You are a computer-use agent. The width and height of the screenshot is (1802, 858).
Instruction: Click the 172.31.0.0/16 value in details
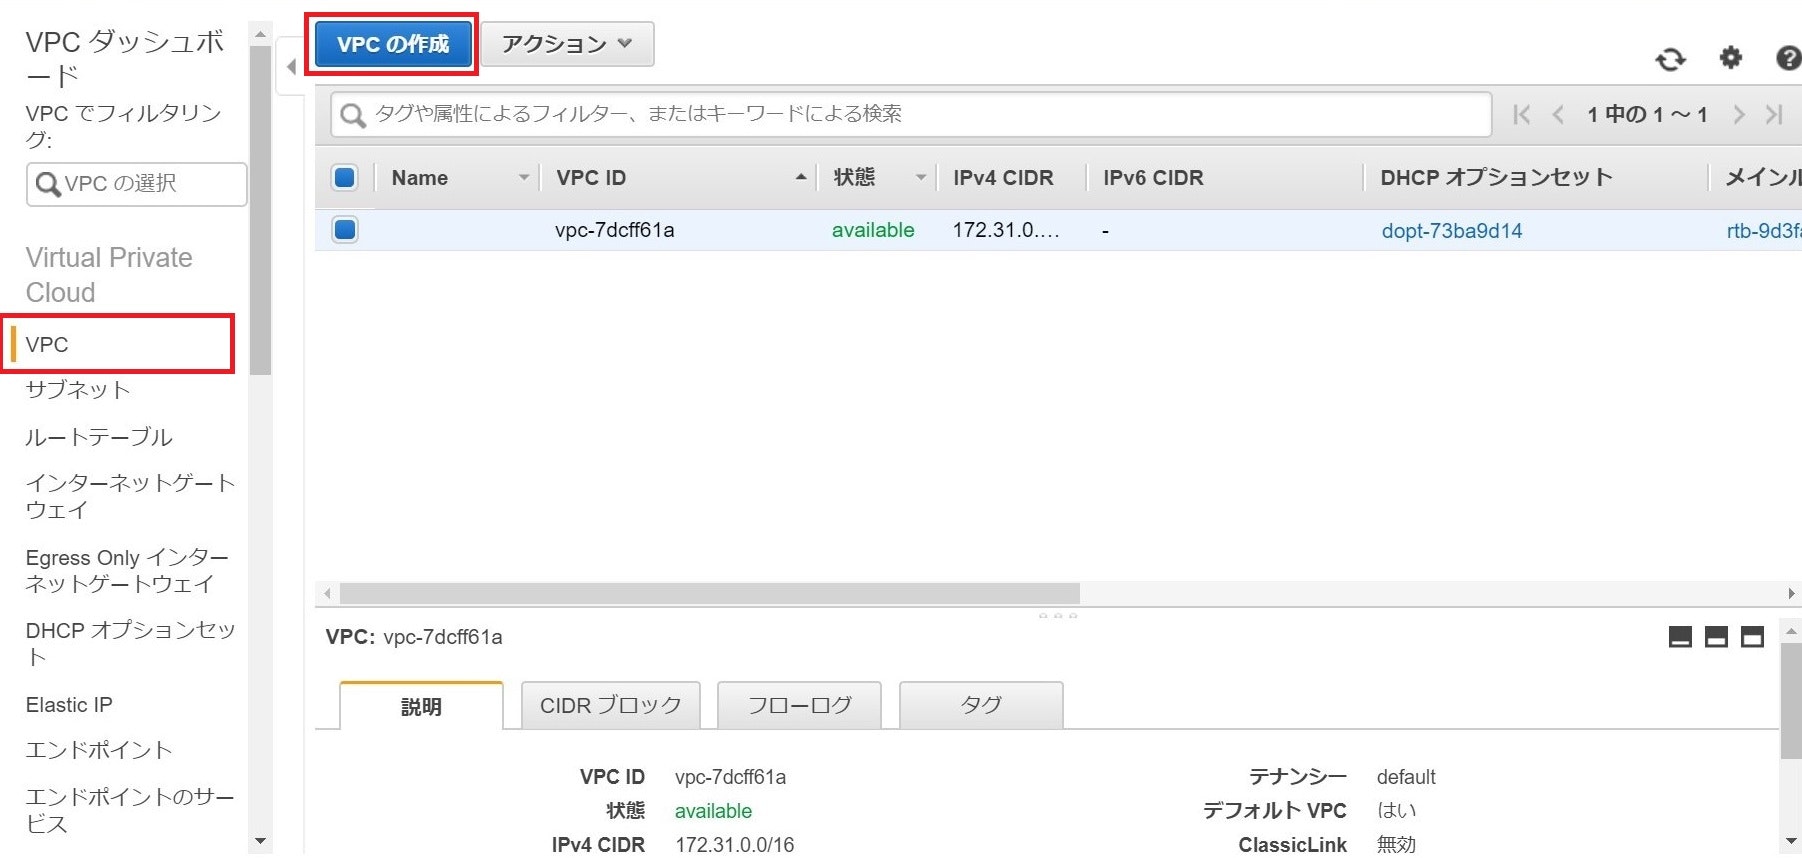[735, 845]
